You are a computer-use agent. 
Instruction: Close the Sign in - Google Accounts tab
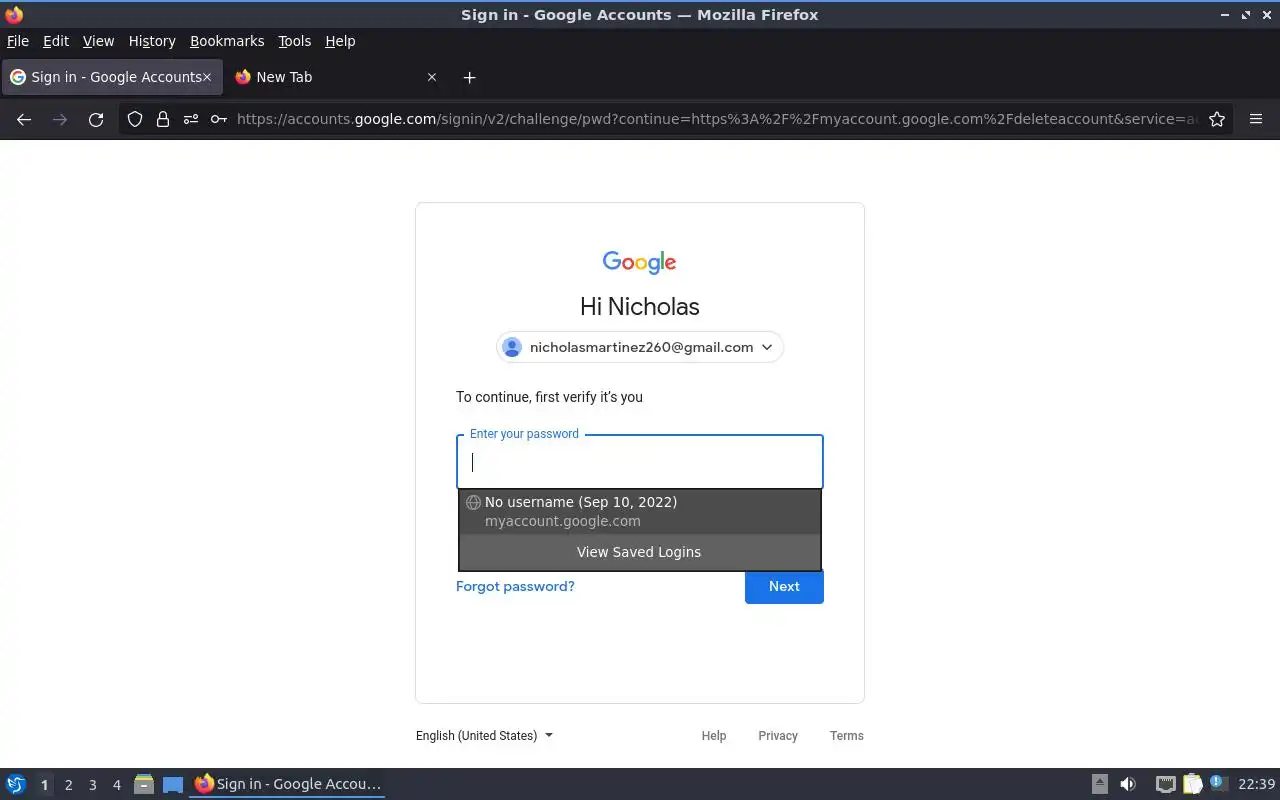point(207,77)
